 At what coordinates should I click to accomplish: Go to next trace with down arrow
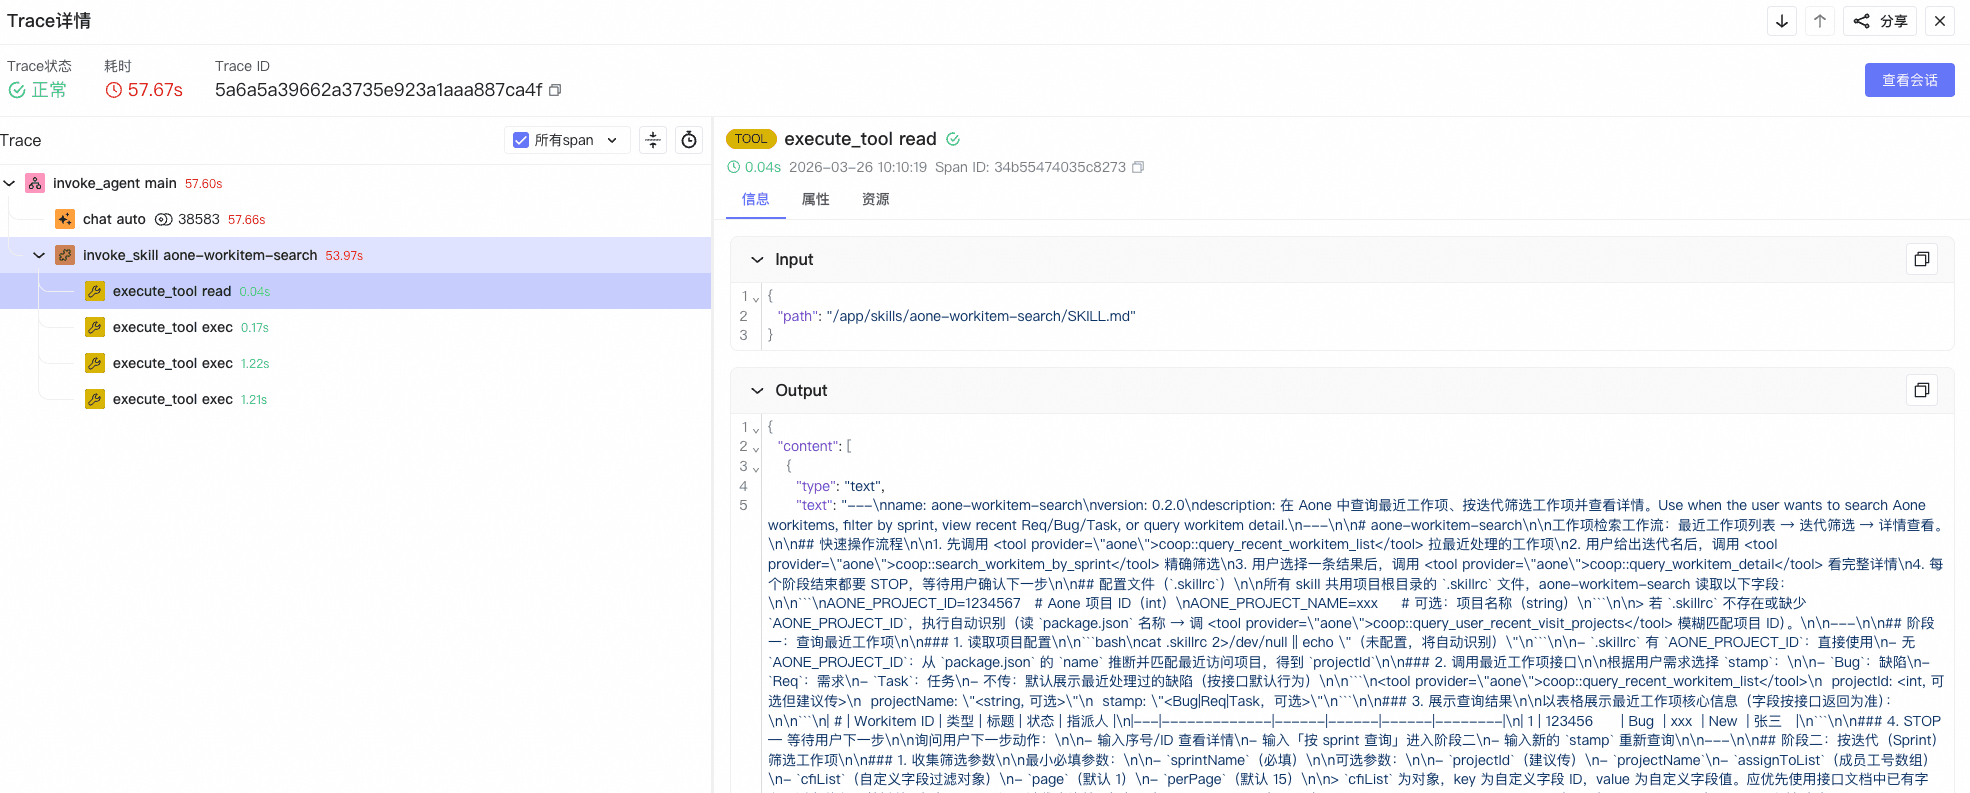(1782, 21)
